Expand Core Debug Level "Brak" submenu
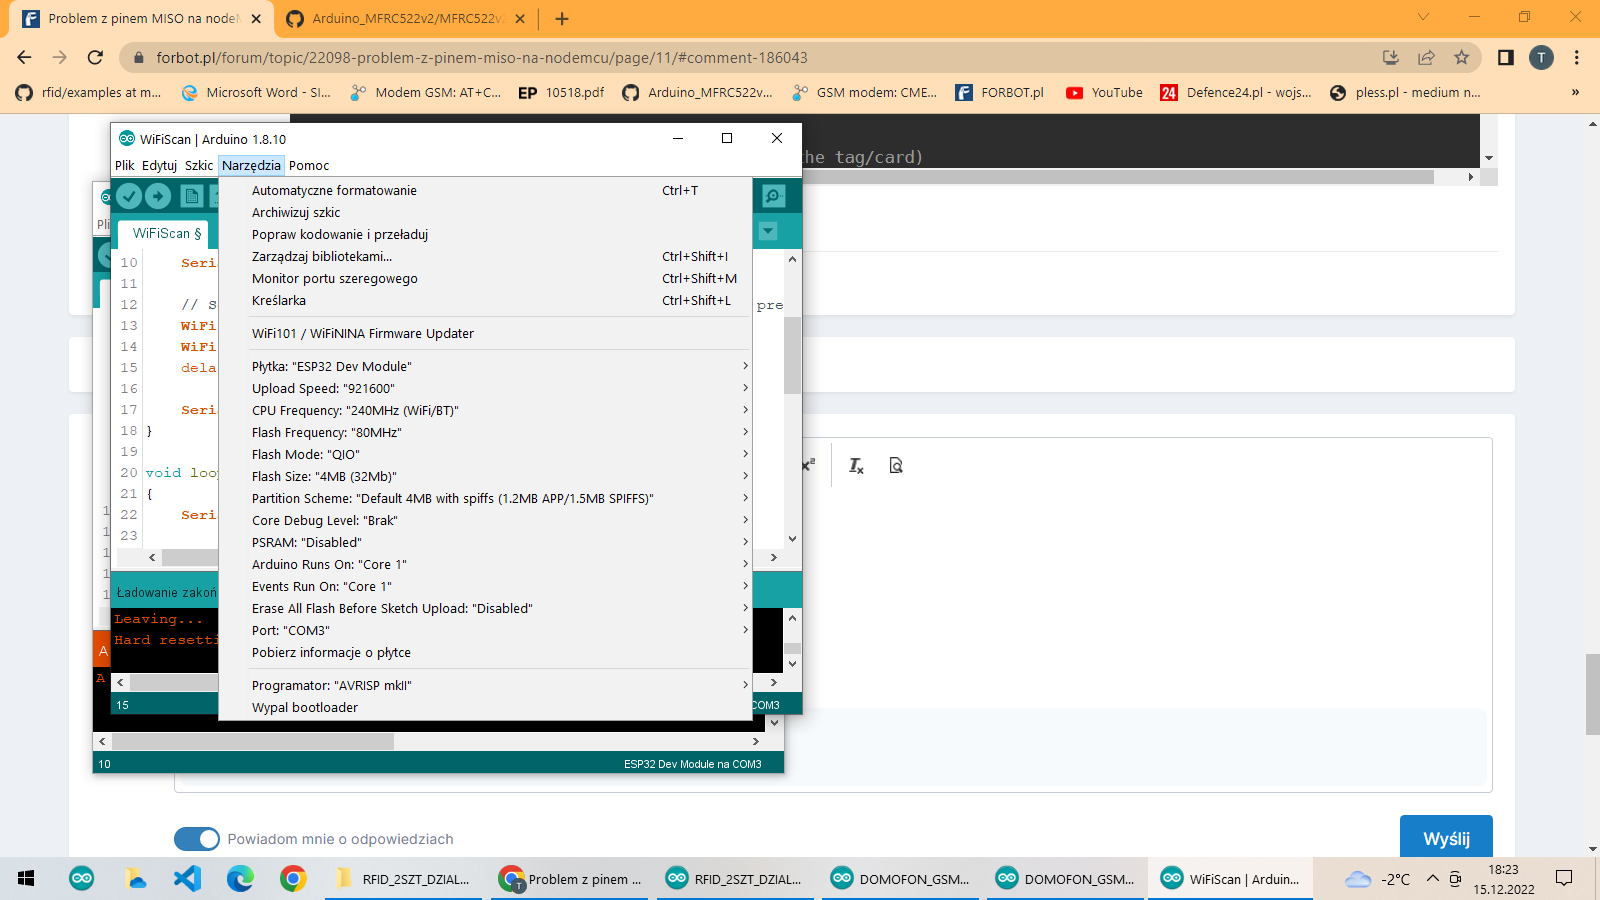Image resolution: width=1600 pixels, height=900 pixels. [x=485, y=520]
